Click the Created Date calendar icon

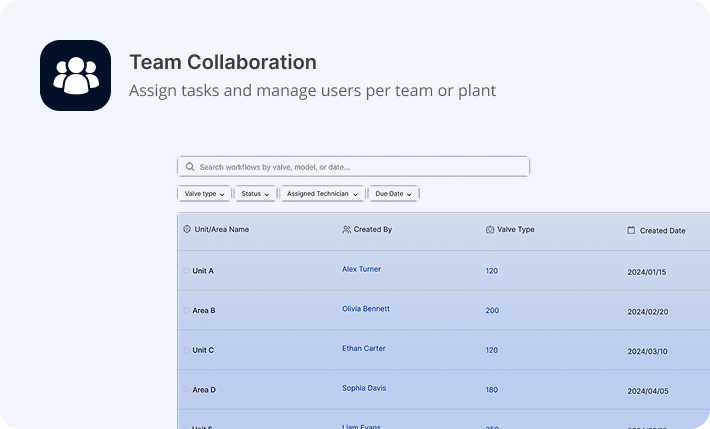[x=631, y=230]
